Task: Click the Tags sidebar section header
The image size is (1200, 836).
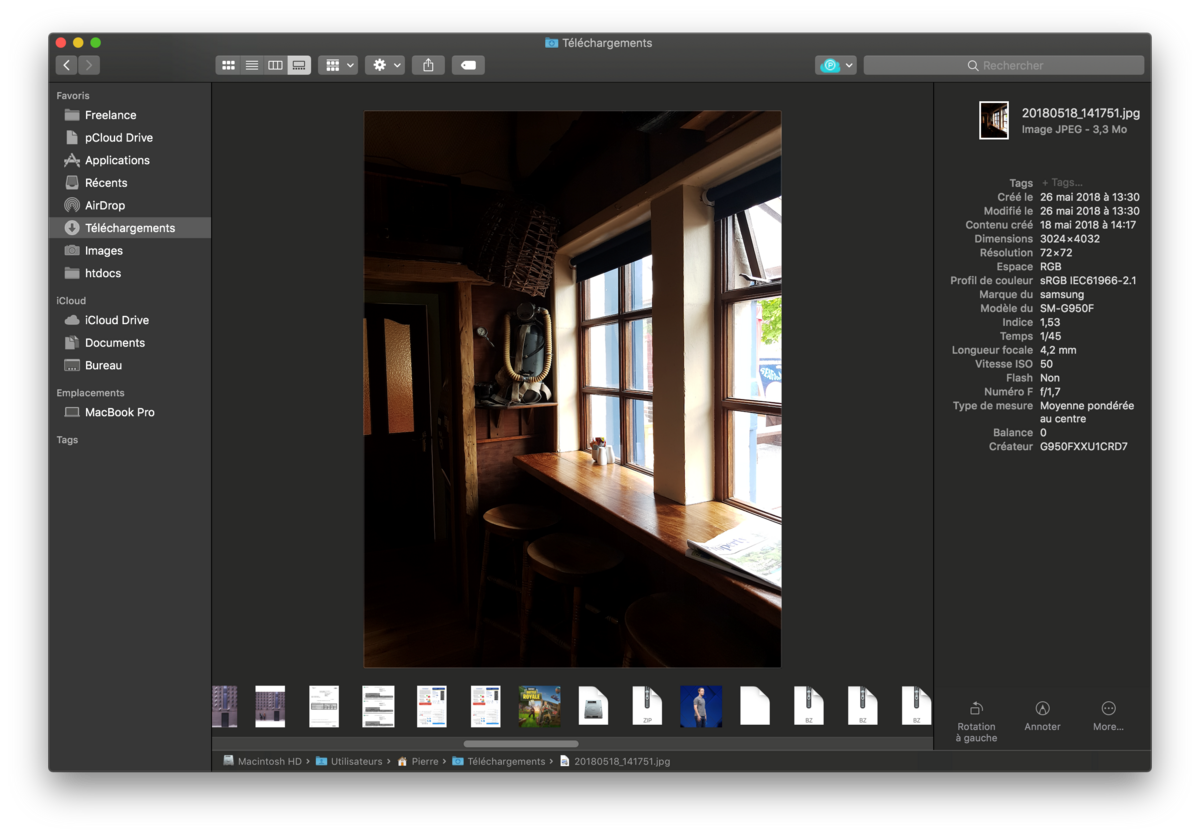Action: click(67, 440)
